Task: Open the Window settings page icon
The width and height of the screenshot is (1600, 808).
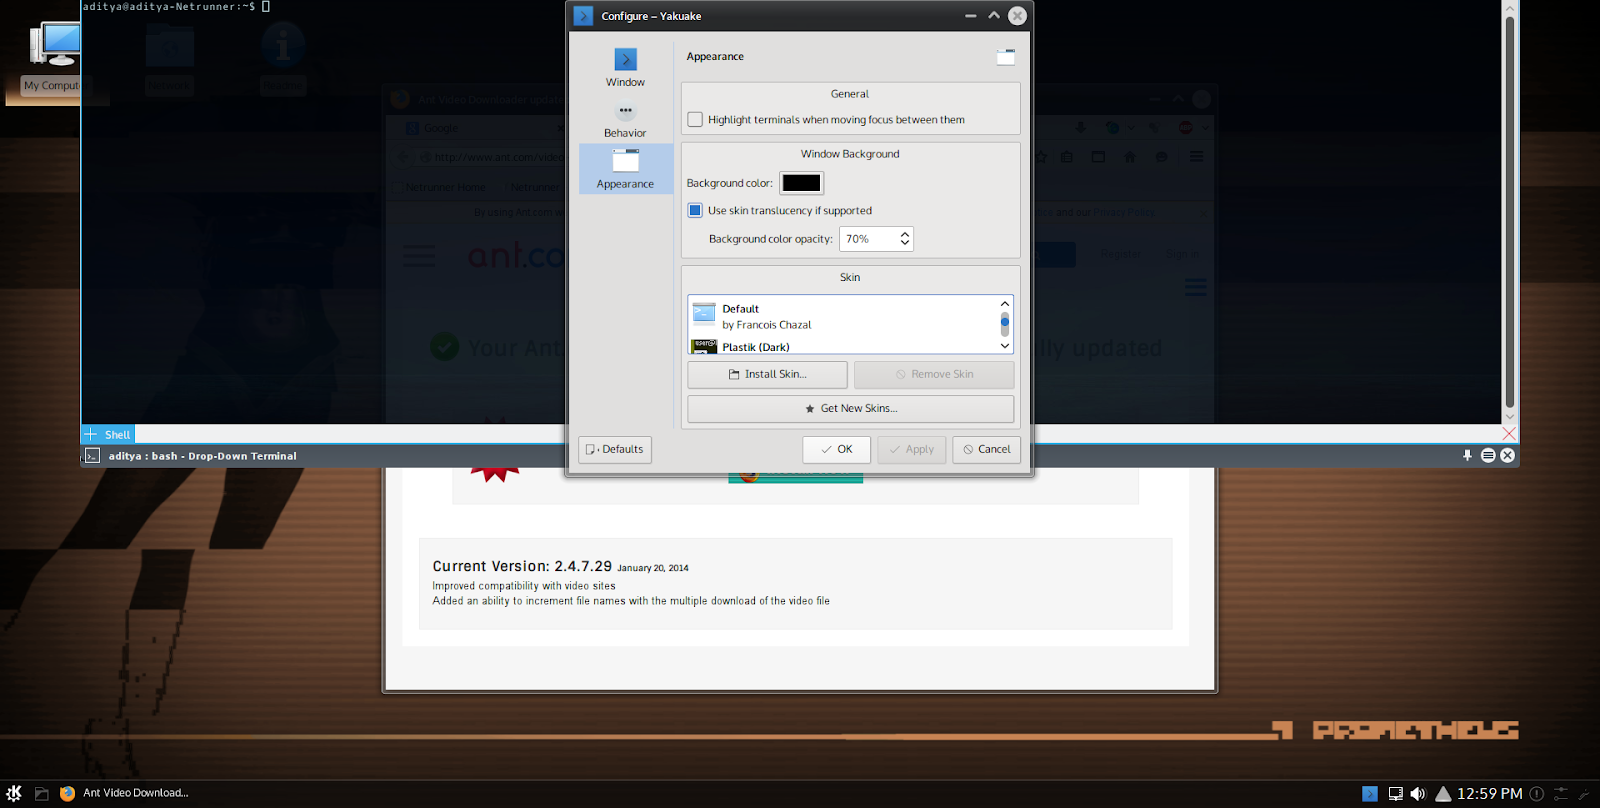Action: 625,60
